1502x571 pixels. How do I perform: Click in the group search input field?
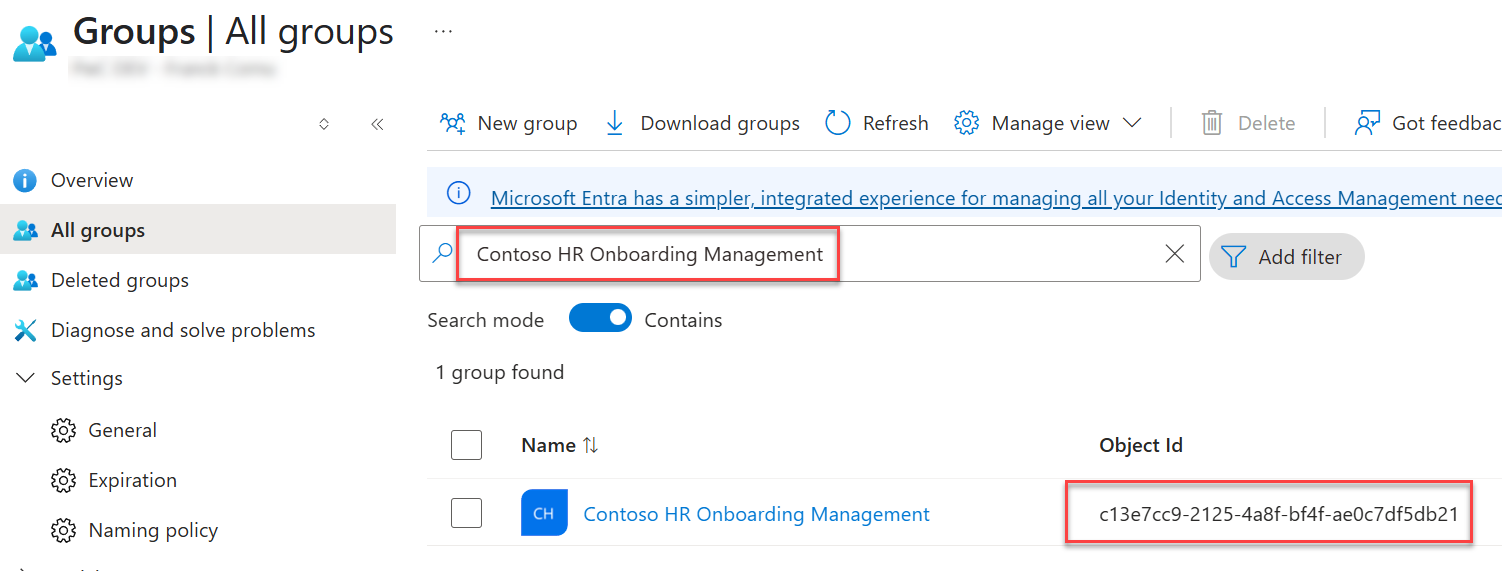(810, 254)
